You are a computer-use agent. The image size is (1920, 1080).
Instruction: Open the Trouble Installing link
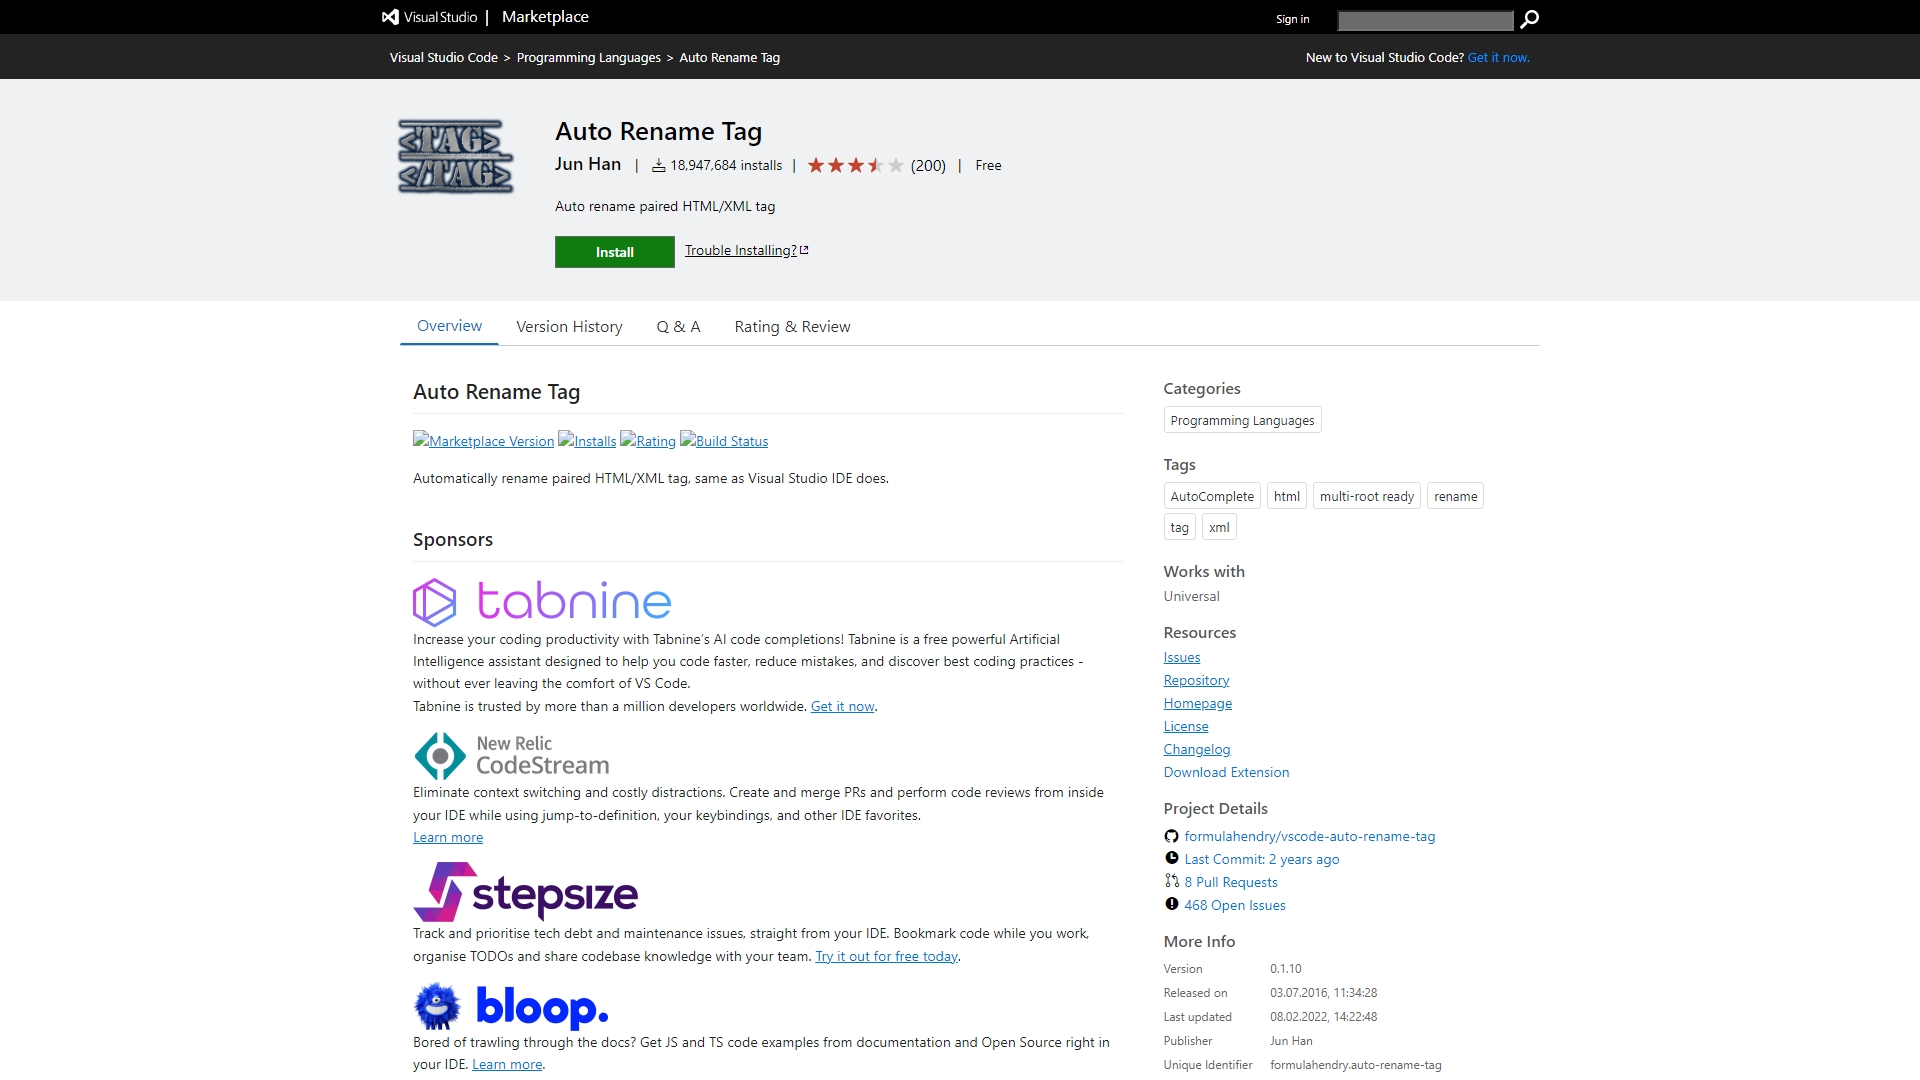[x=741, y=250]
